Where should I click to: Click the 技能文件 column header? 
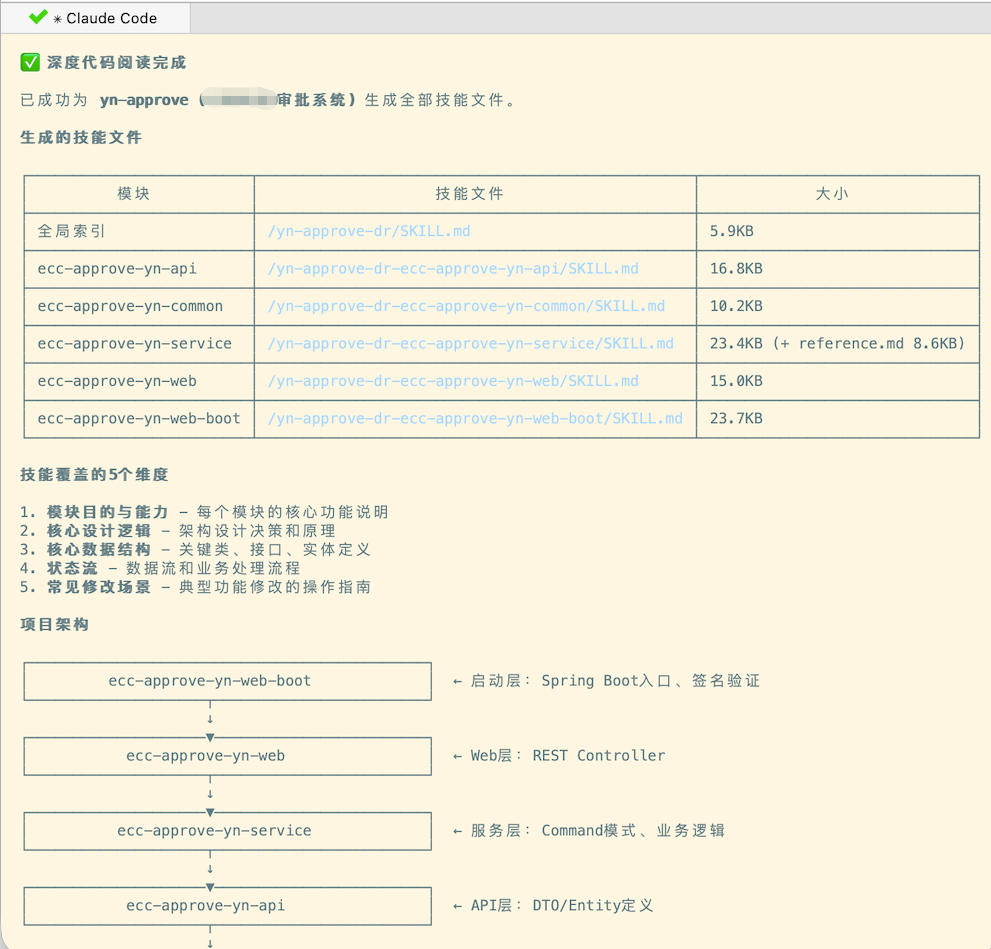coord(475,194)
